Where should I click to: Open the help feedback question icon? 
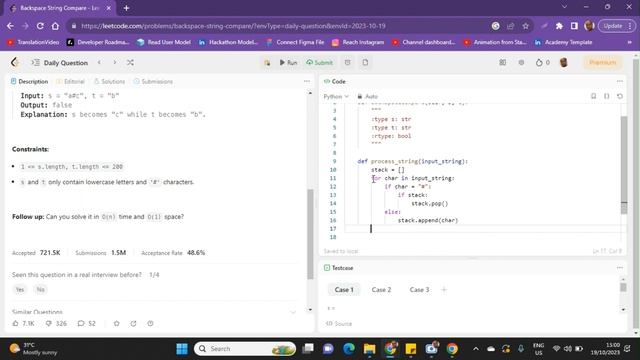coord(150,323)
